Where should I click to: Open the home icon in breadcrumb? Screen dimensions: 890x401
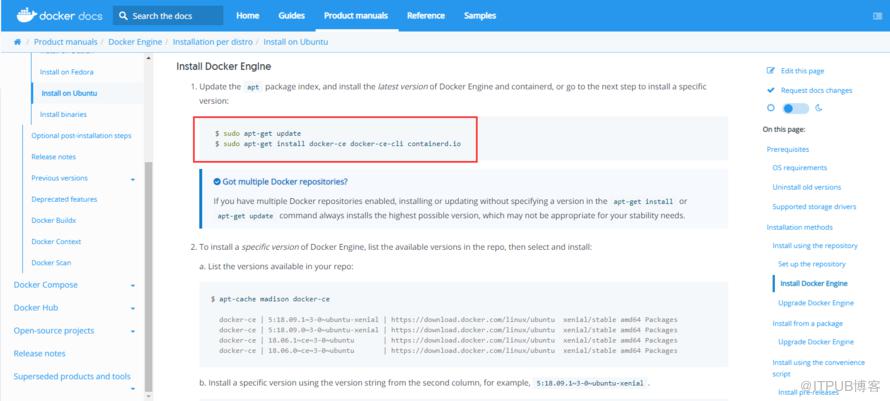pos(18,42)
